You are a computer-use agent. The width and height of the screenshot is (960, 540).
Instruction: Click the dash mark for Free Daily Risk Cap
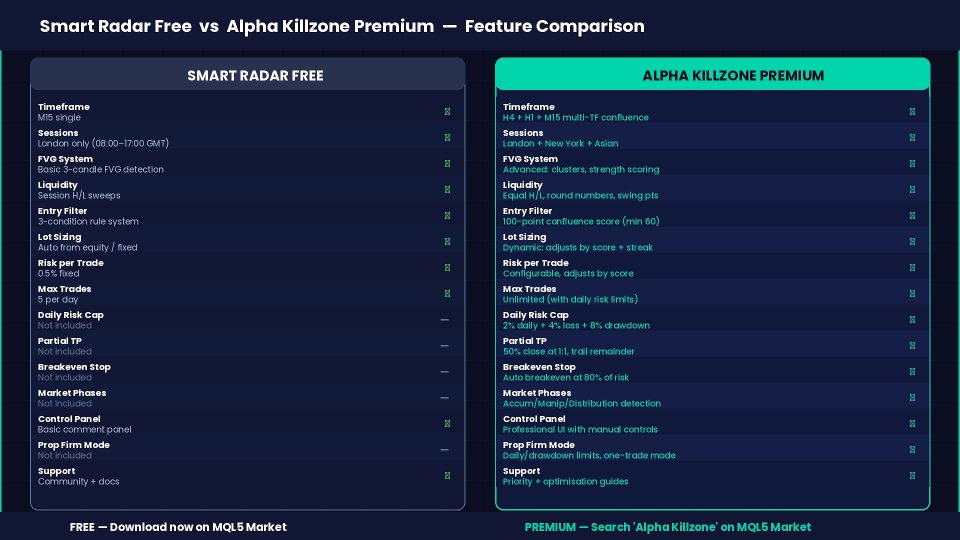[x=444, y=320]
